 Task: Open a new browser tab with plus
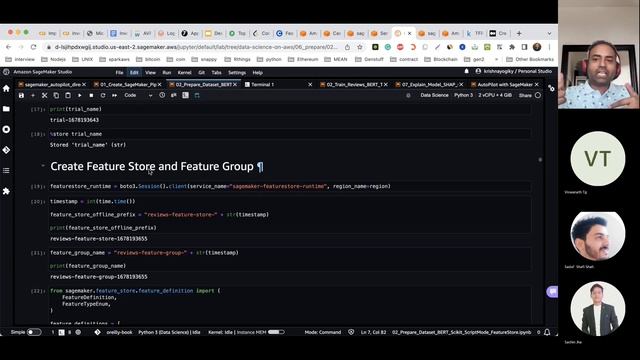click(x=519, y=33)
